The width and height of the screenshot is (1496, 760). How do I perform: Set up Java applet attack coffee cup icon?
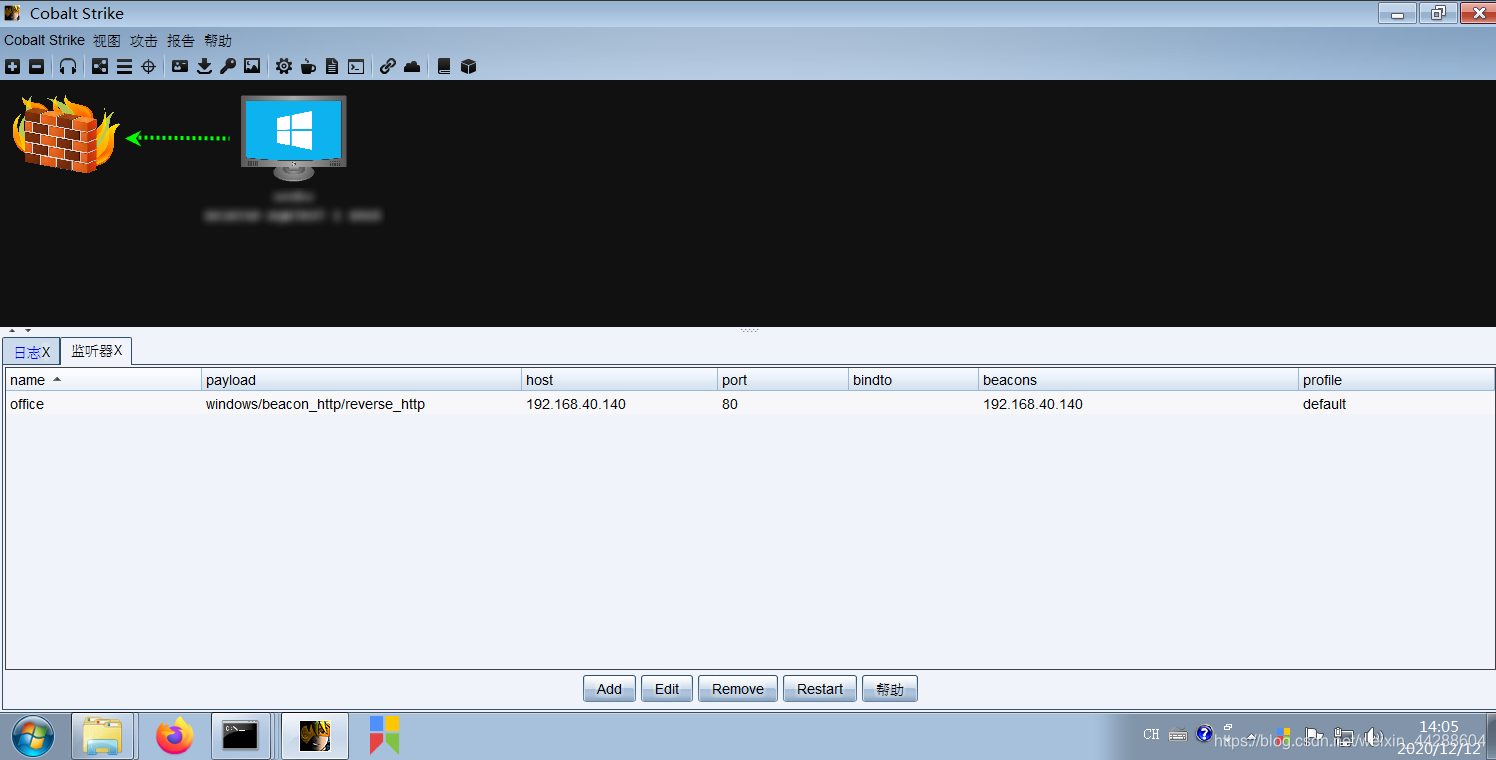tap(308, 66)
